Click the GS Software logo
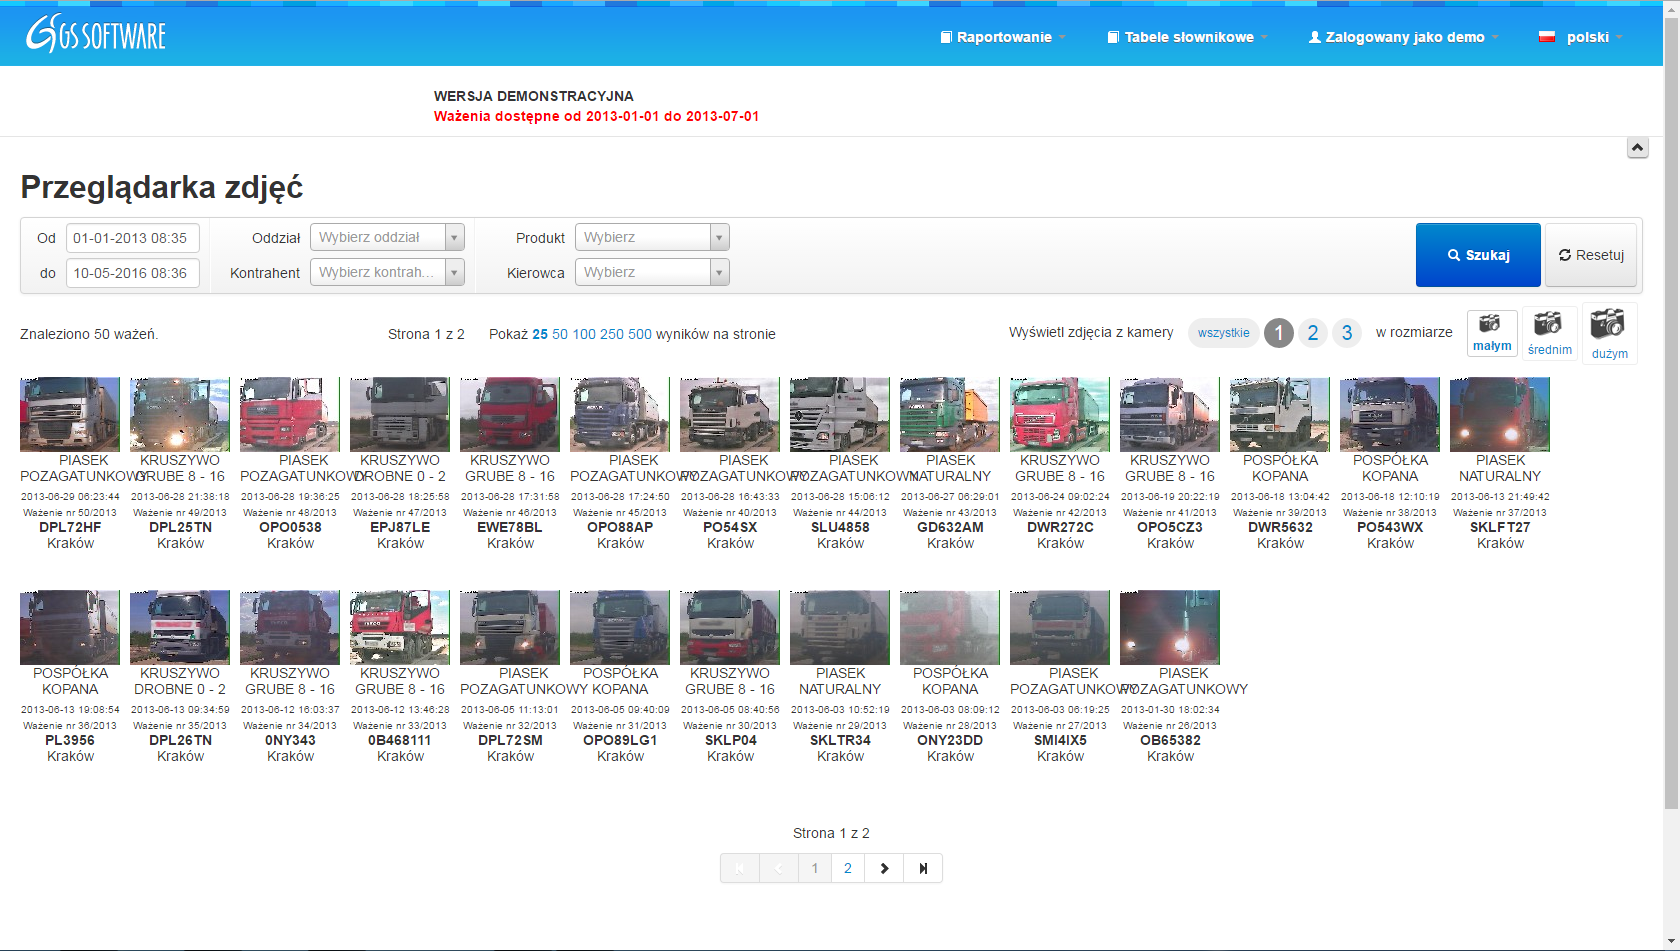1680x951 pixels. [x=96, y=35]
